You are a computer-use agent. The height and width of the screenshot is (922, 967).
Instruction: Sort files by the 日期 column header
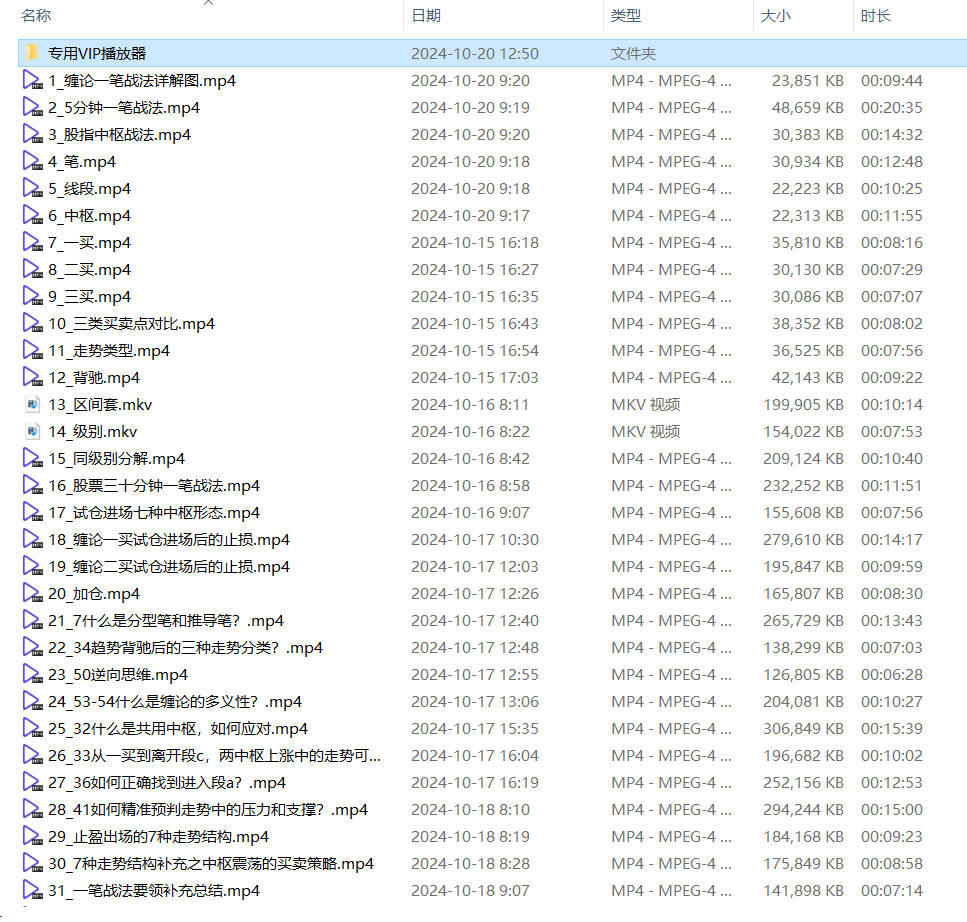[x=426, y=15]
